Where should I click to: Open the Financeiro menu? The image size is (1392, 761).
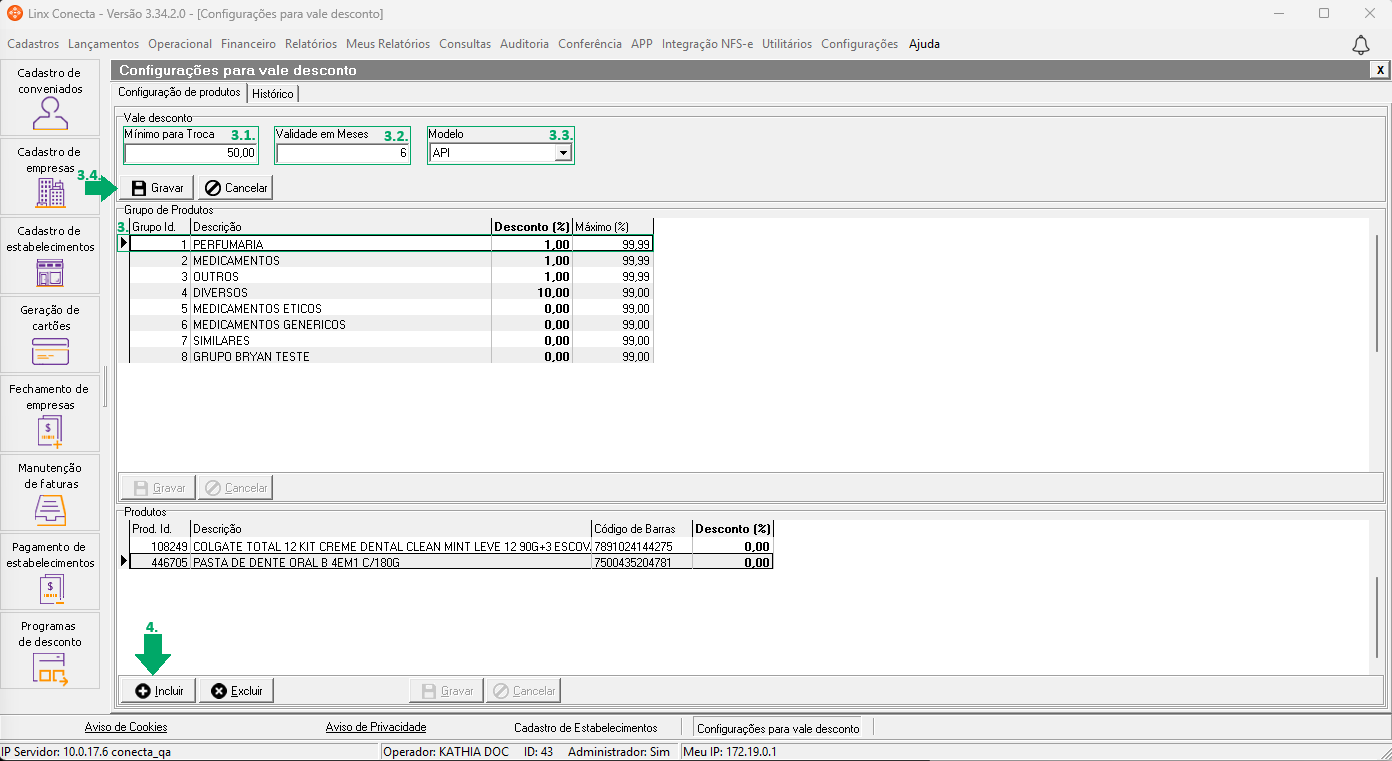tap(248, 44)
